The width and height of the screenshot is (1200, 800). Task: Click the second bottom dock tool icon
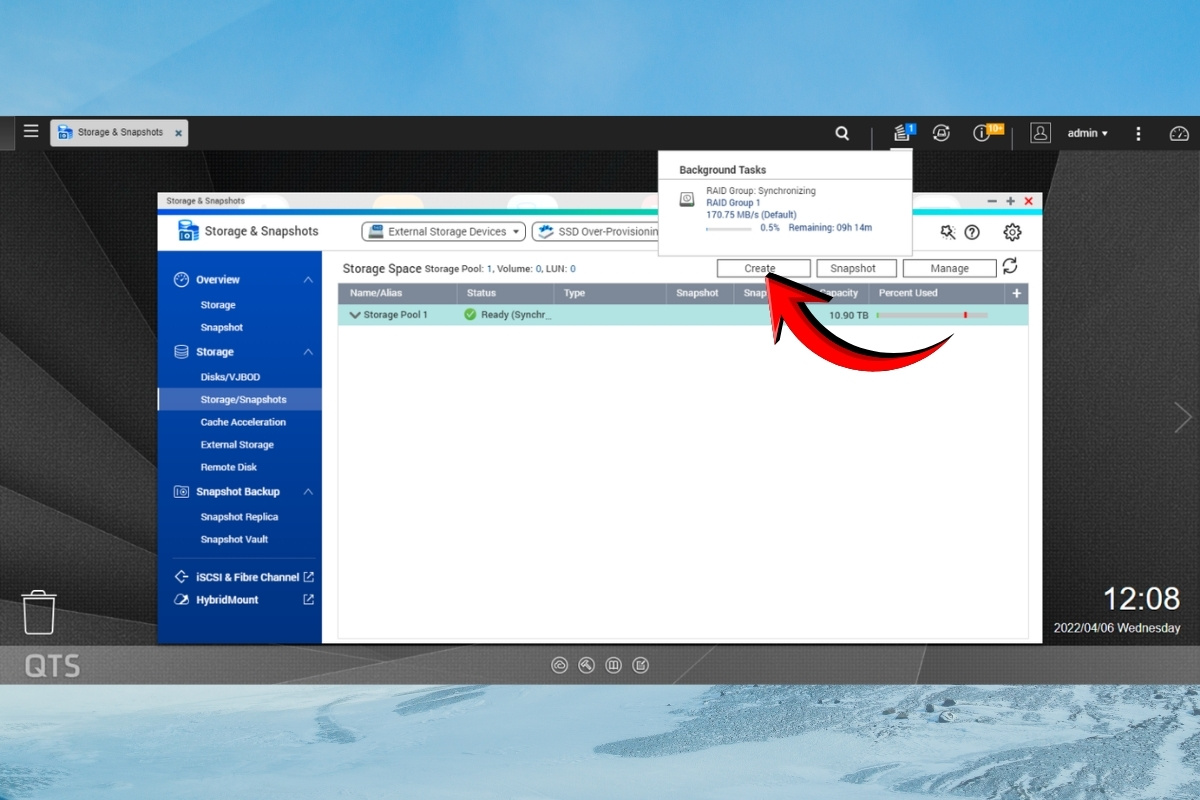click(587, 664)
